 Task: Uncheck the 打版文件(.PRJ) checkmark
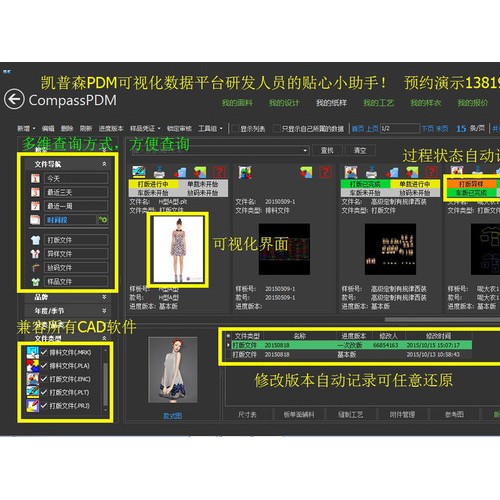tap(44, 405)
